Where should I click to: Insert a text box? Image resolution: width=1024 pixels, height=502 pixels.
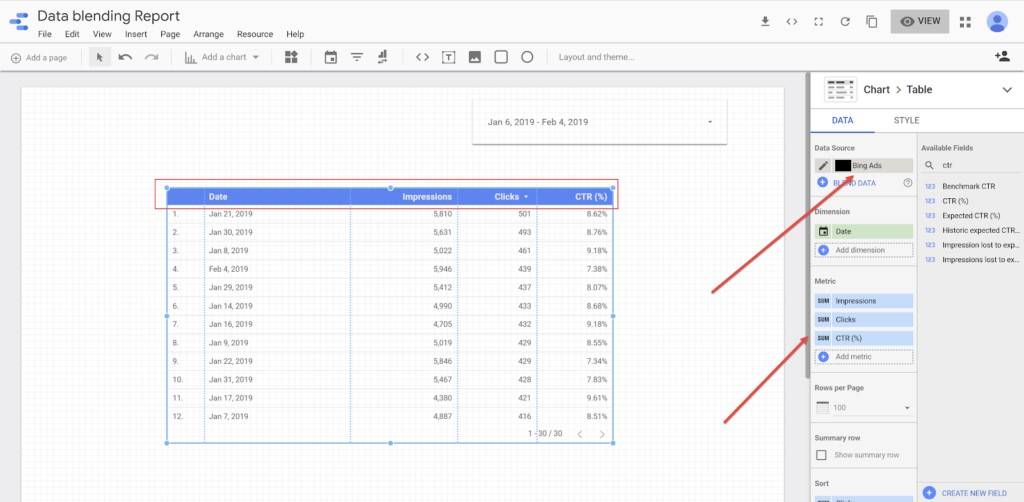[449, 57]
